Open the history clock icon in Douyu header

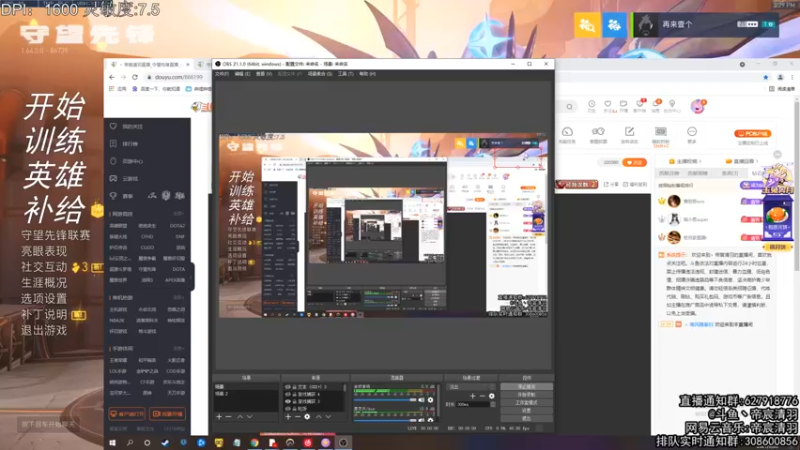coord(591,104)
